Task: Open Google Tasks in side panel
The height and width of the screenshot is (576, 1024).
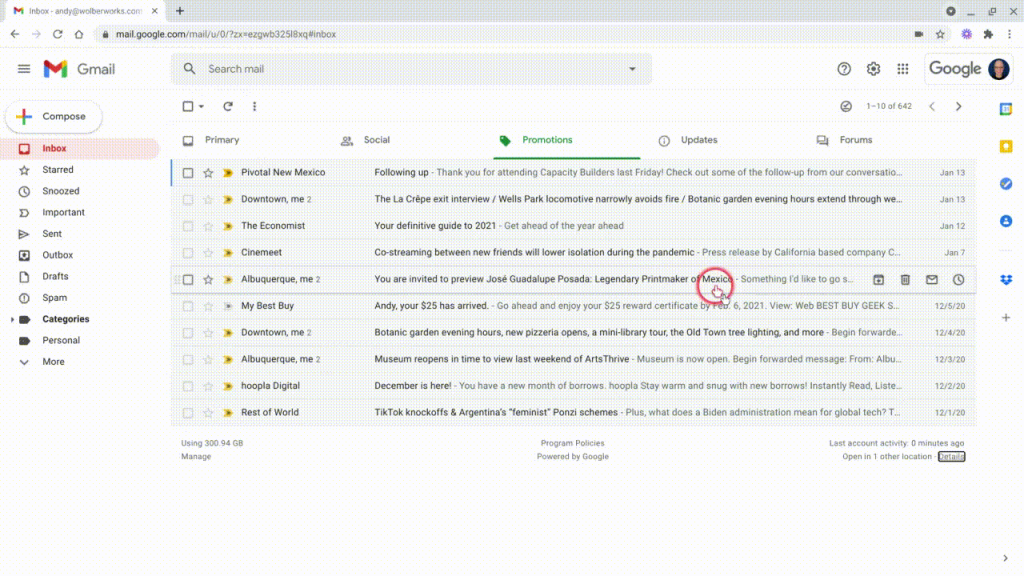Action: 1006,184
